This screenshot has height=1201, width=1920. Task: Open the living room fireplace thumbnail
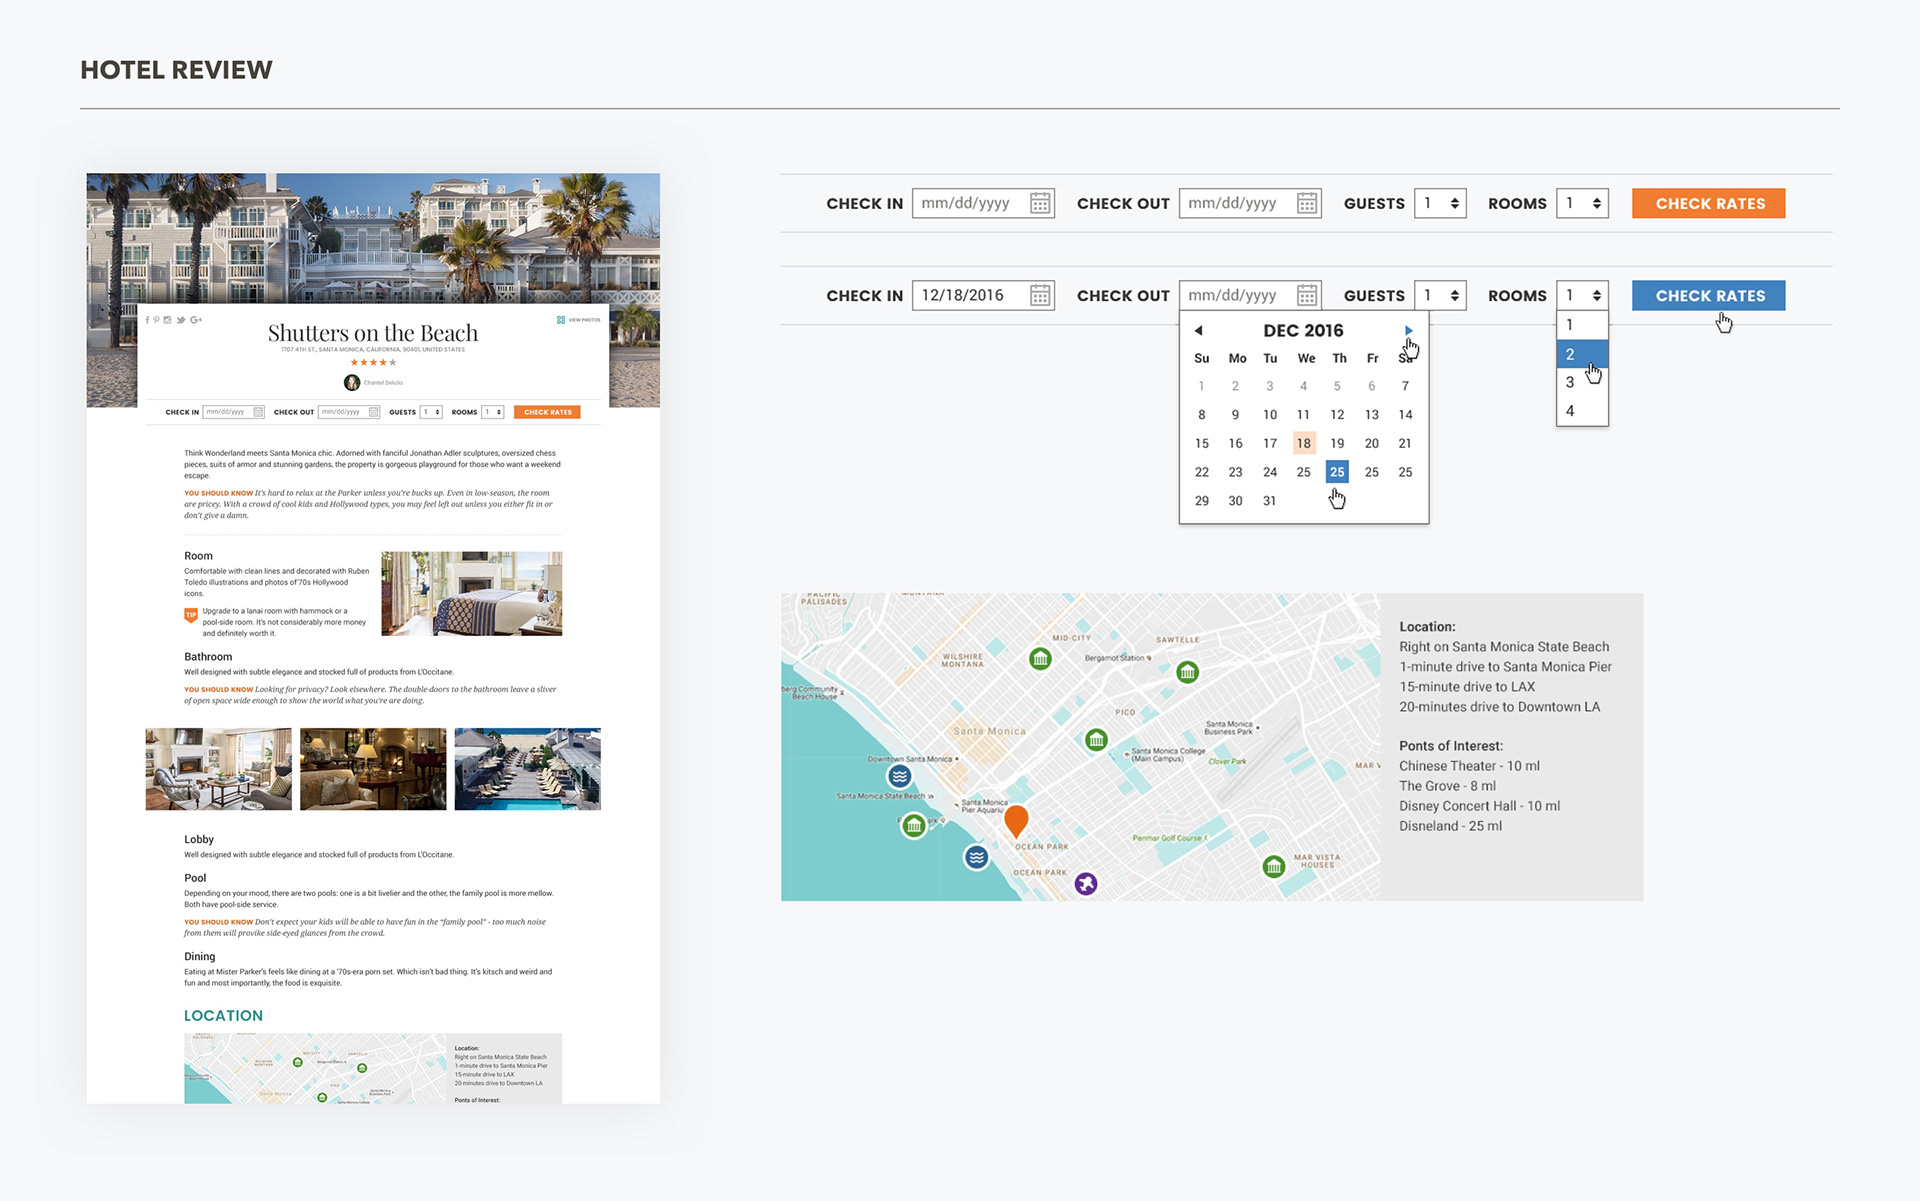[x=218, y=769]
